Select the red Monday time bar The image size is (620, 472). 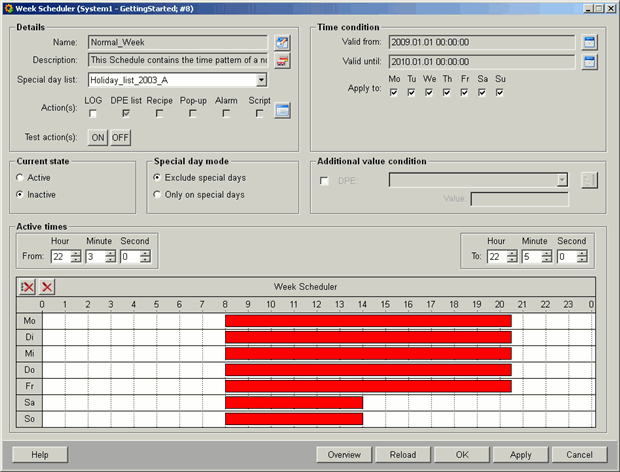(x=368, y=321)
